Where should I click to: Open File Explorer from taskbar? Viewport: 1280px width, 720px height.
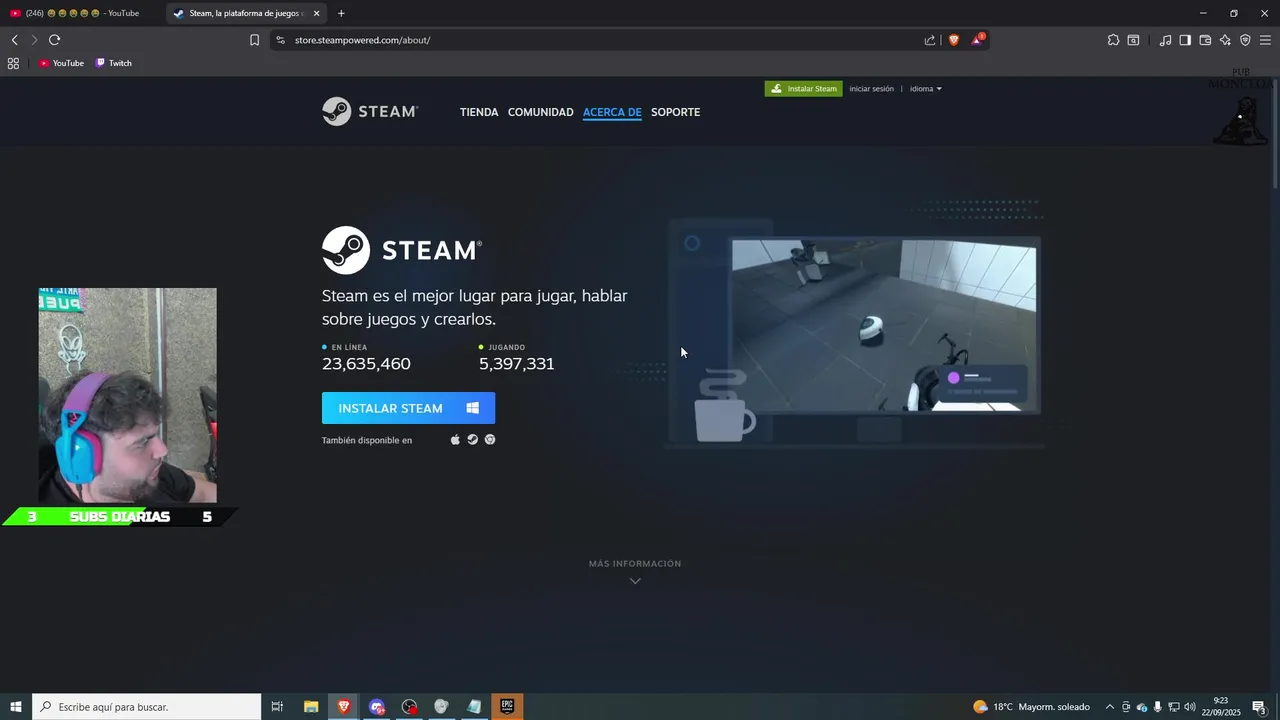point(311,707)
